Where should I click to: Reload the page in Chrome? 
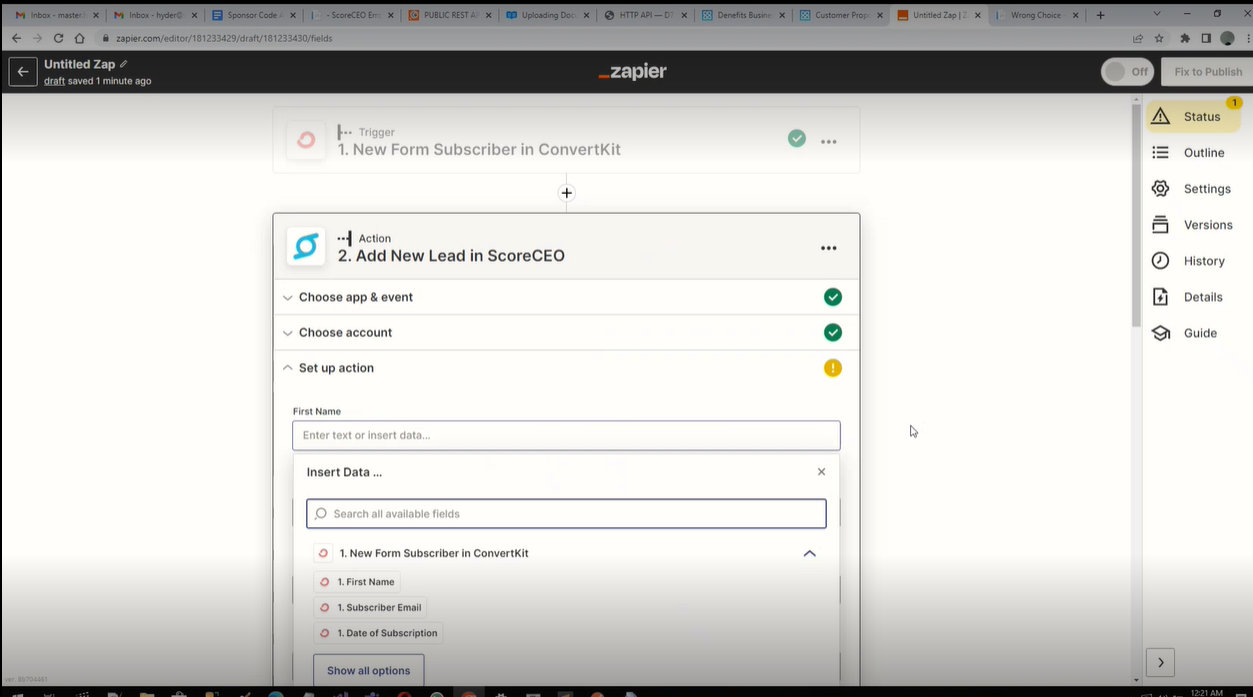[x=58, y=38]
